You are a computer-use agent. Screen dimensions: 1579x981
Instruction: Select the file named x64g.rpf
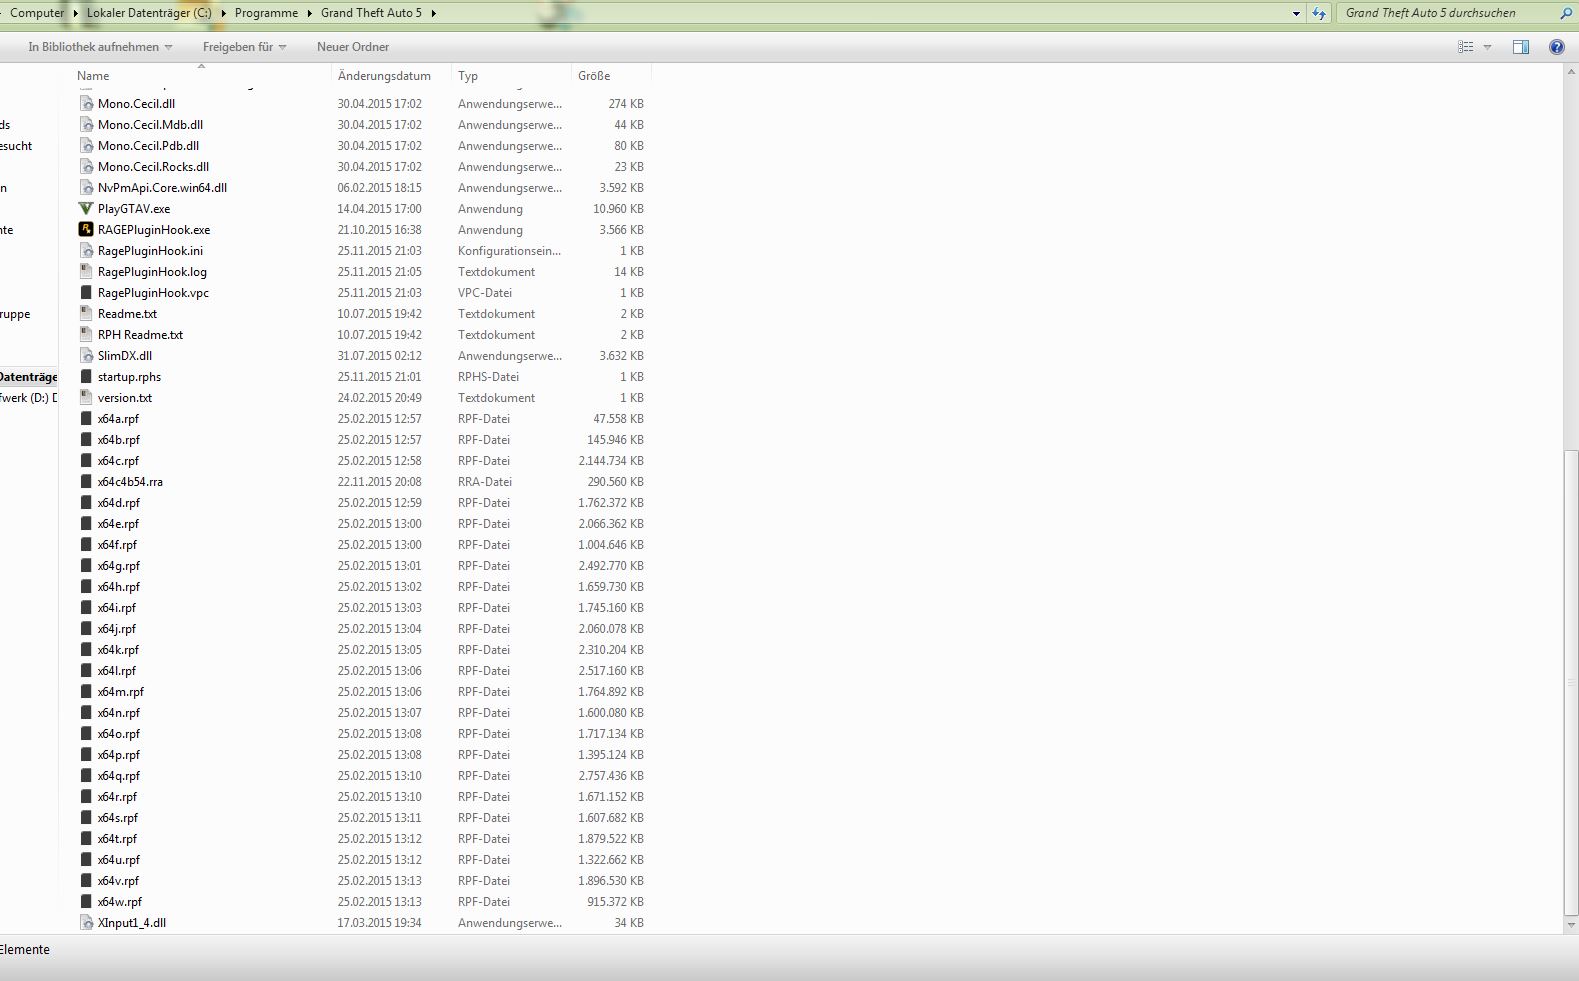click(x=119, y=566)
